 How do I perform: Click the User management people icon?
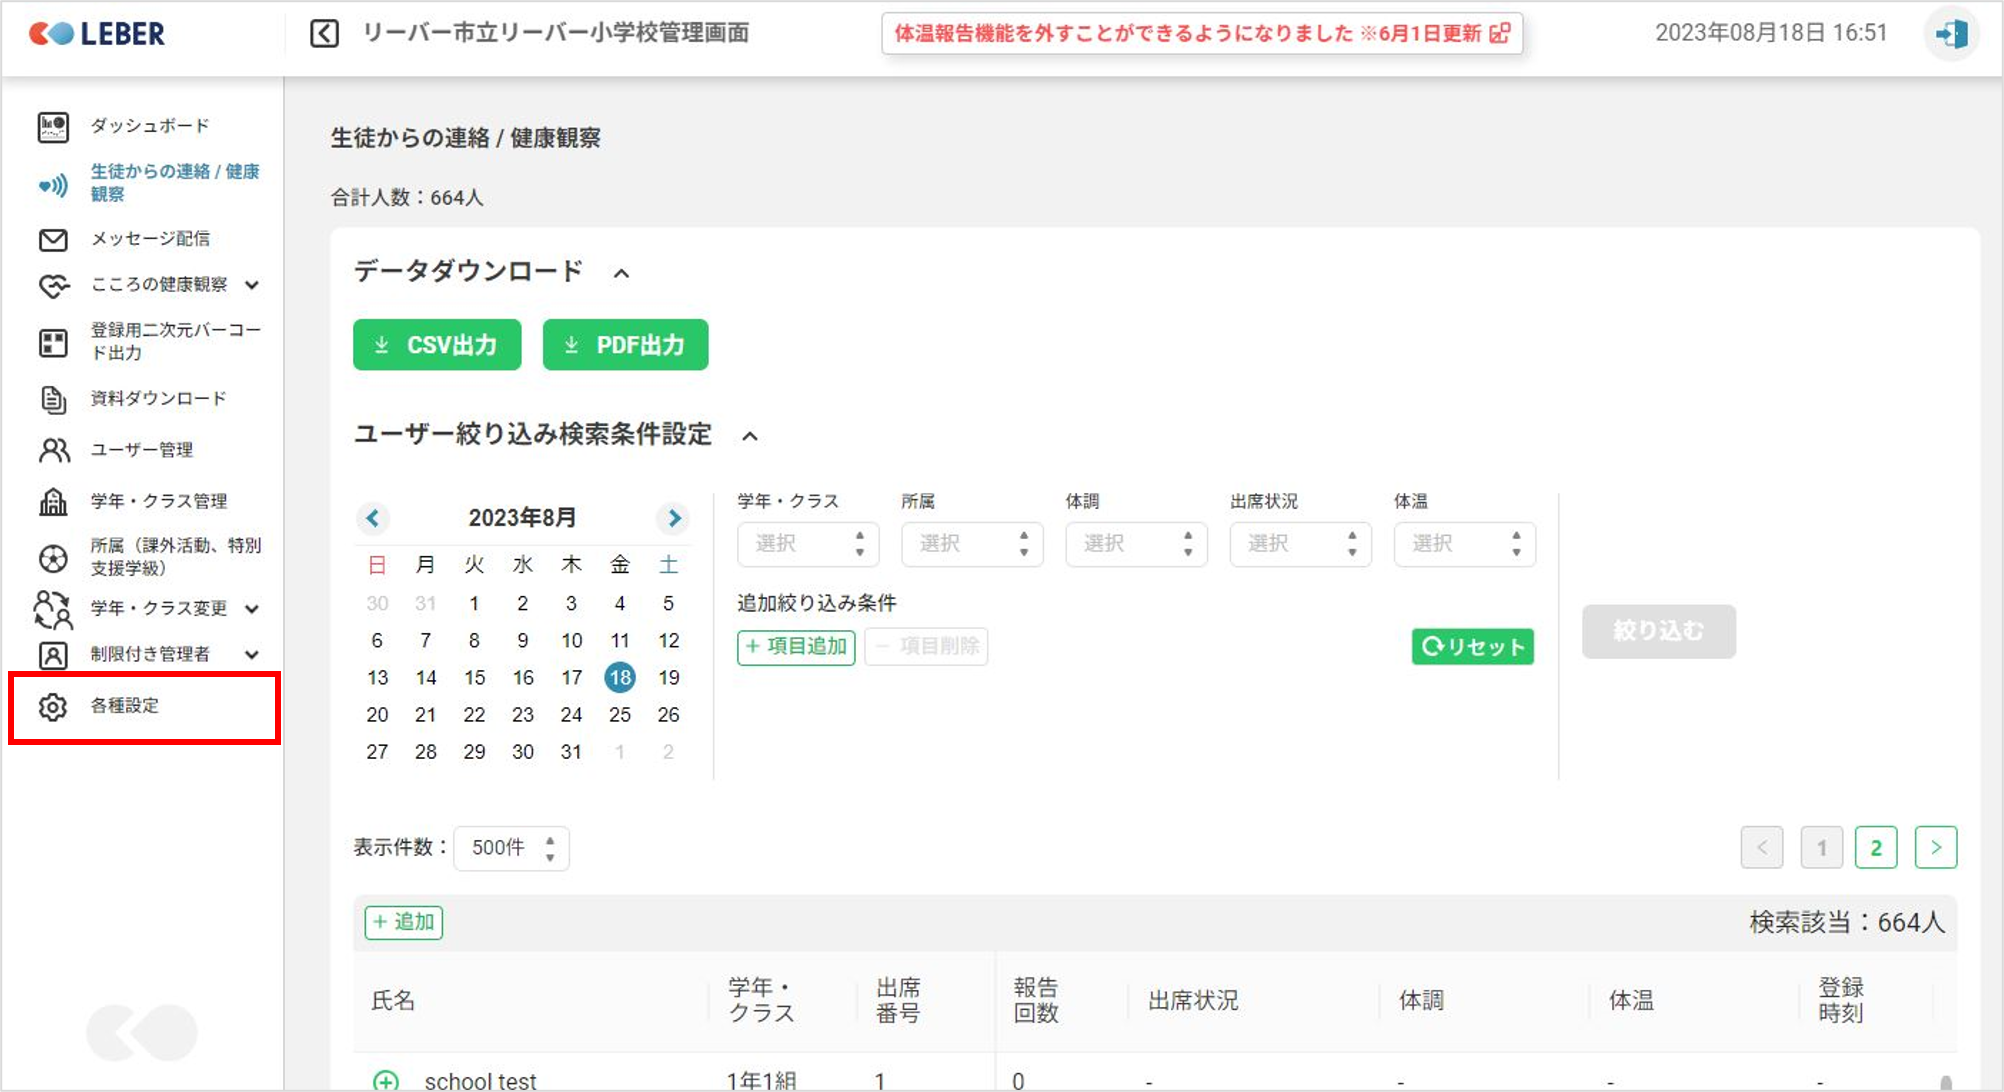point(53,451)
